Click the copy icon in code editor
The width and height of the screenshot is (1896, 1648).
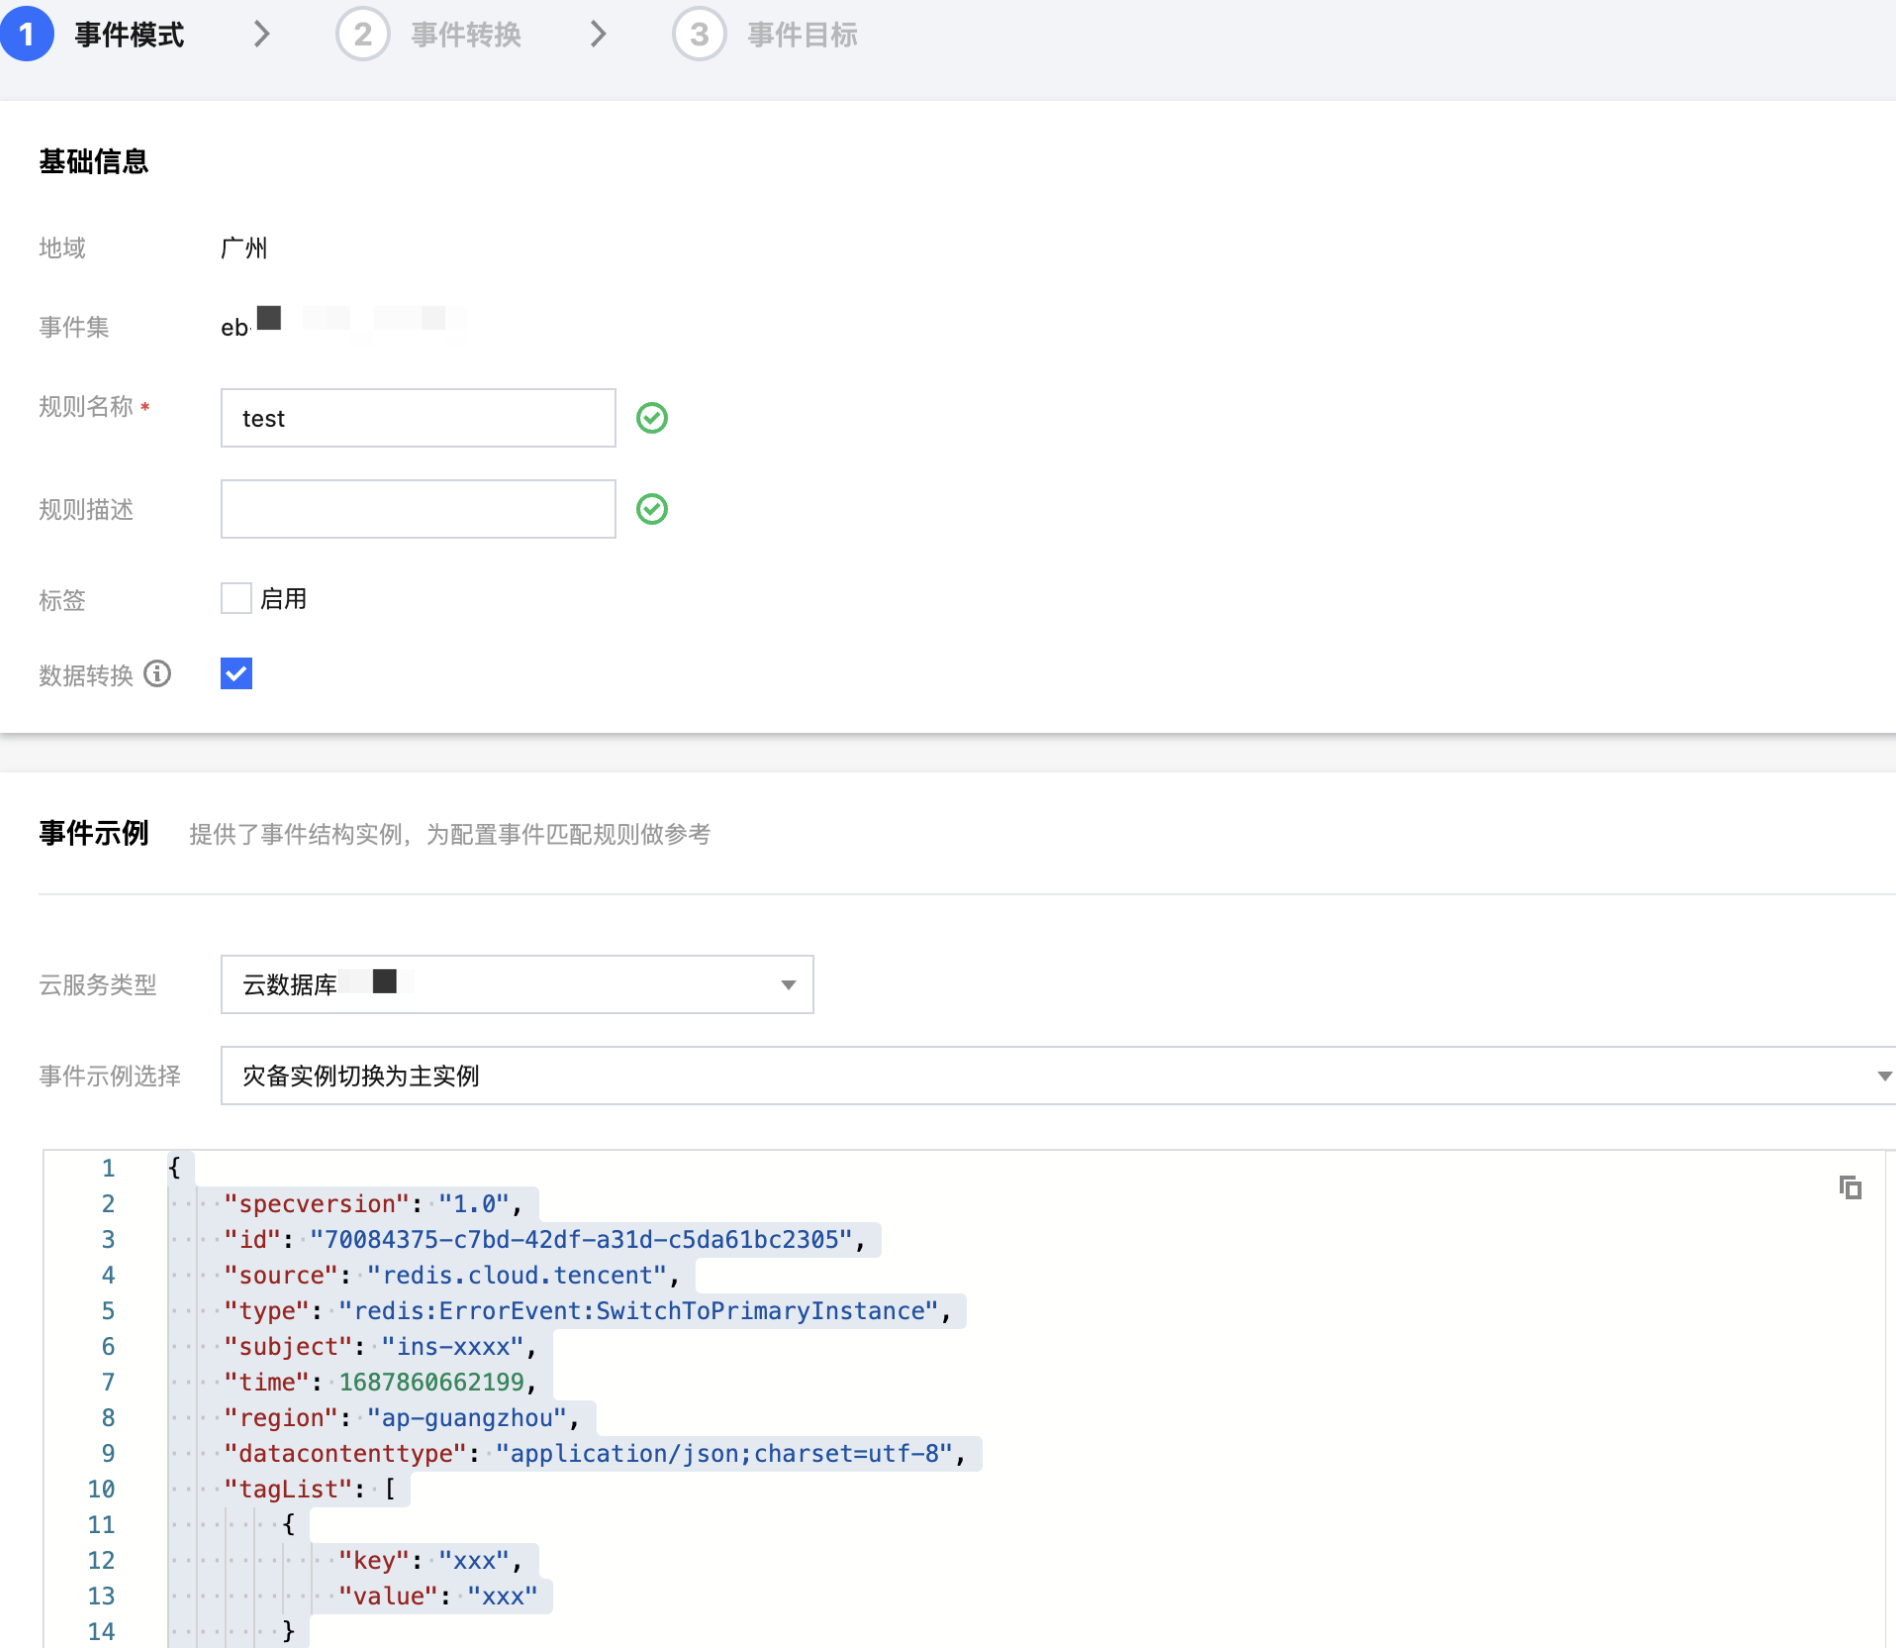(1850, 1187)
